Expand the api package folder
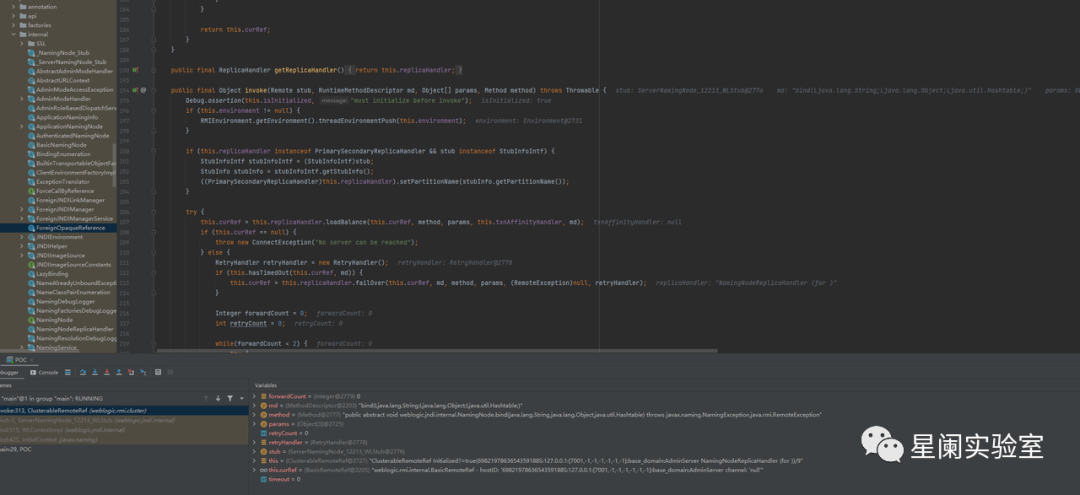The width and height of the screenshot is (1080, 495). pyautogui.click(x=13, y=16)
